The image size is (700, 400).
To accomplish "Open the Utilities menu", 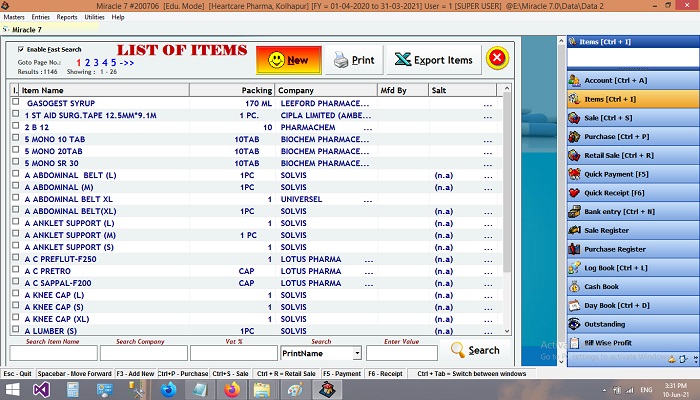I will (94, 17).
